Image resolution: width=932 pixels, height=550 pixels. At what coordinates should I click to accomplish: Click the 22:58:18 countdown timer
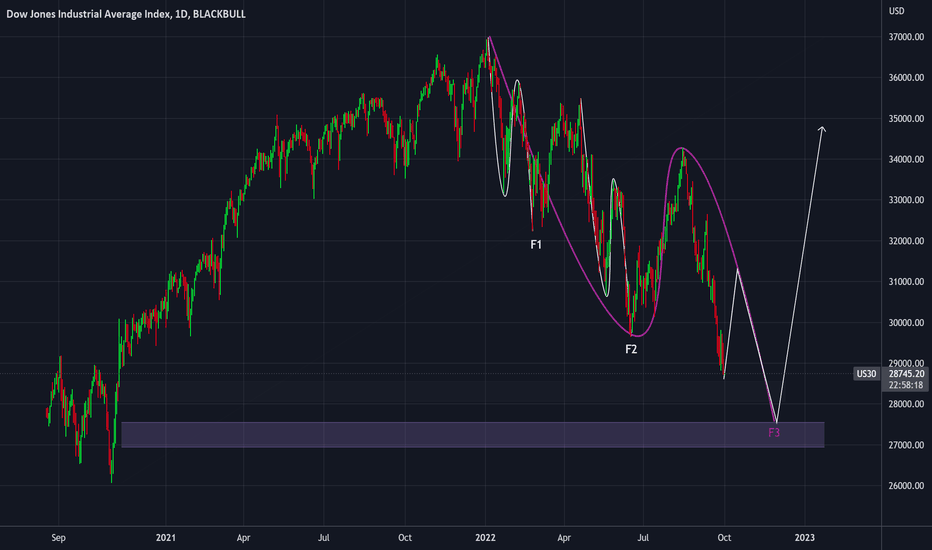point(905,385)
